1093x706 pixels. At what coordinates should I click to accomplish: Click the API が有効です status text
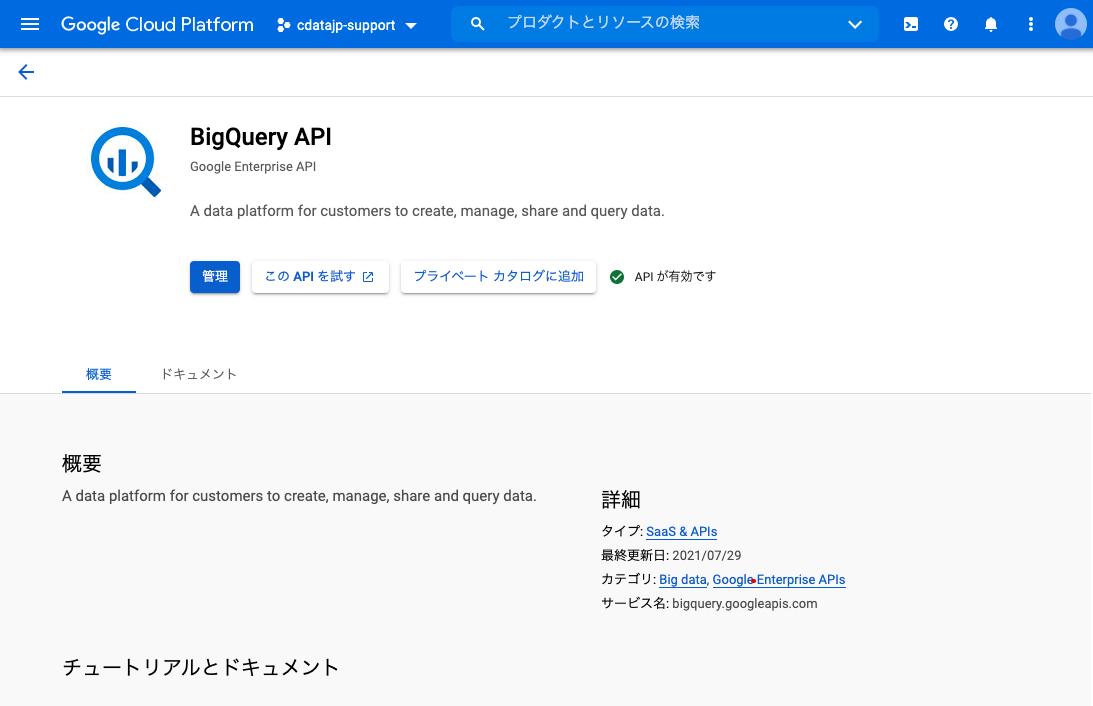tap(675, 277)
